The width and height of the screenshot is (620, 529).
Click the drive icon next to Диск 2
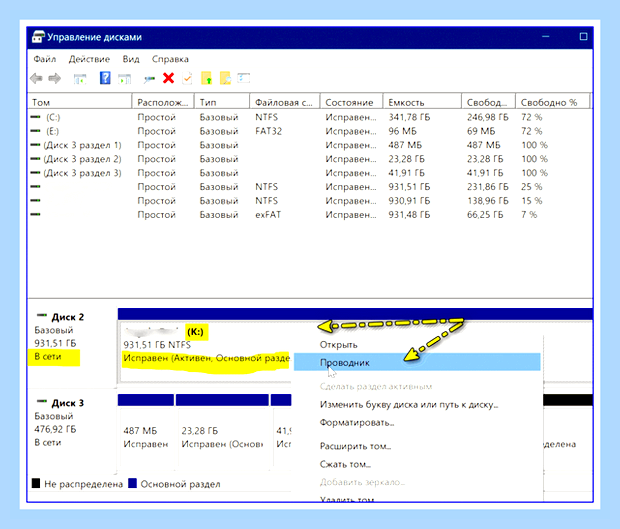(x=42, y=316)
